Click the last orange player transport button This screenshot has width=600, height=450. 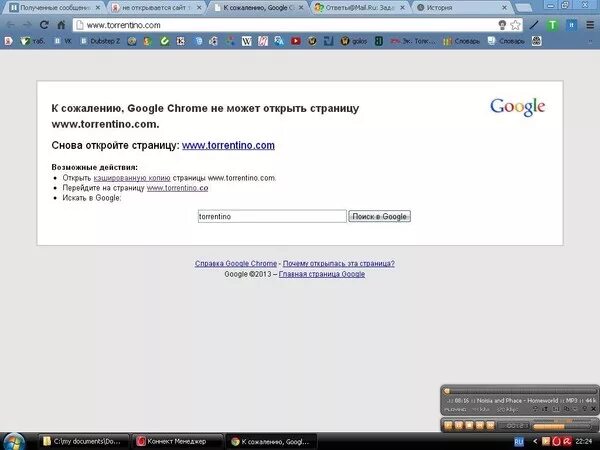490,426
